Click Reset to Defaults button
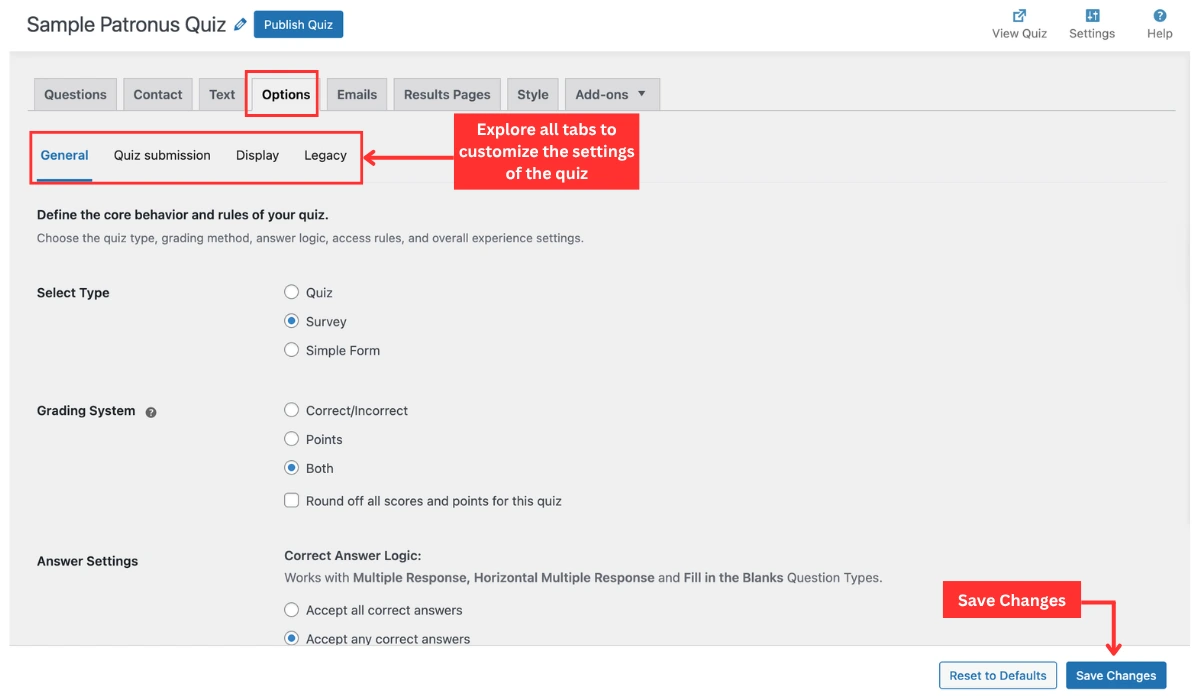 [997, 675]
